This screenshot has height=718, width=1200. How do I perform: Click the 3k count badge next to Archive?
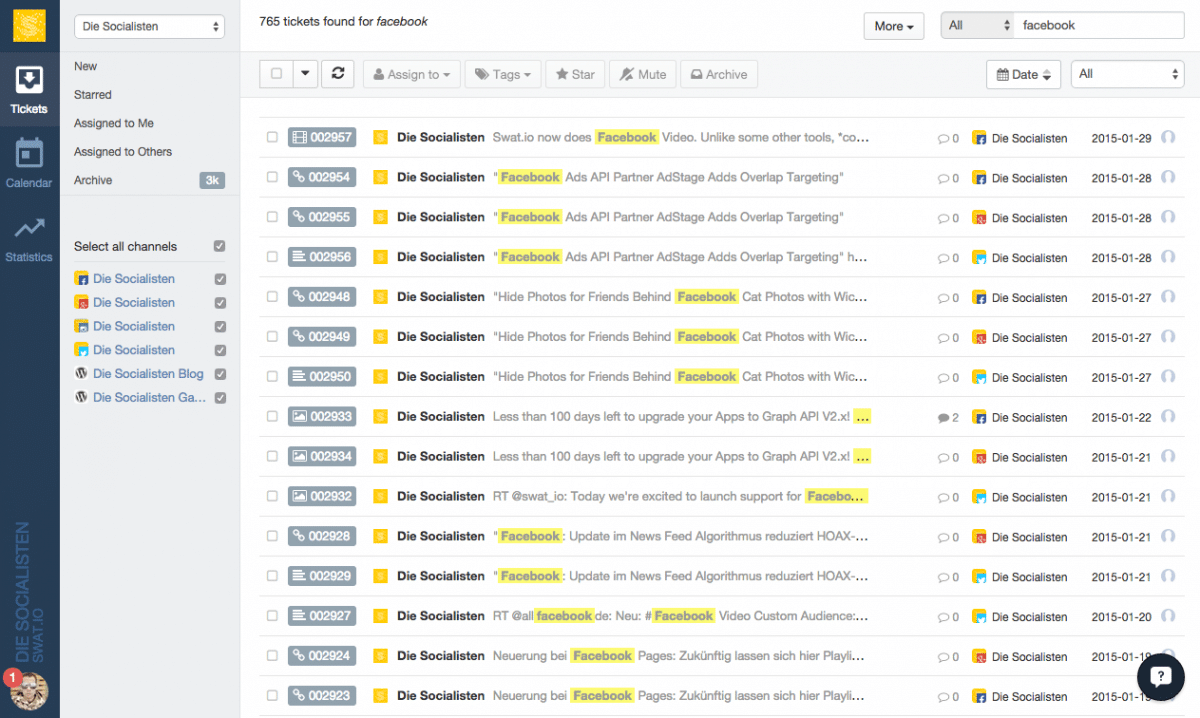pyautogui.click(x=212, y=180)
